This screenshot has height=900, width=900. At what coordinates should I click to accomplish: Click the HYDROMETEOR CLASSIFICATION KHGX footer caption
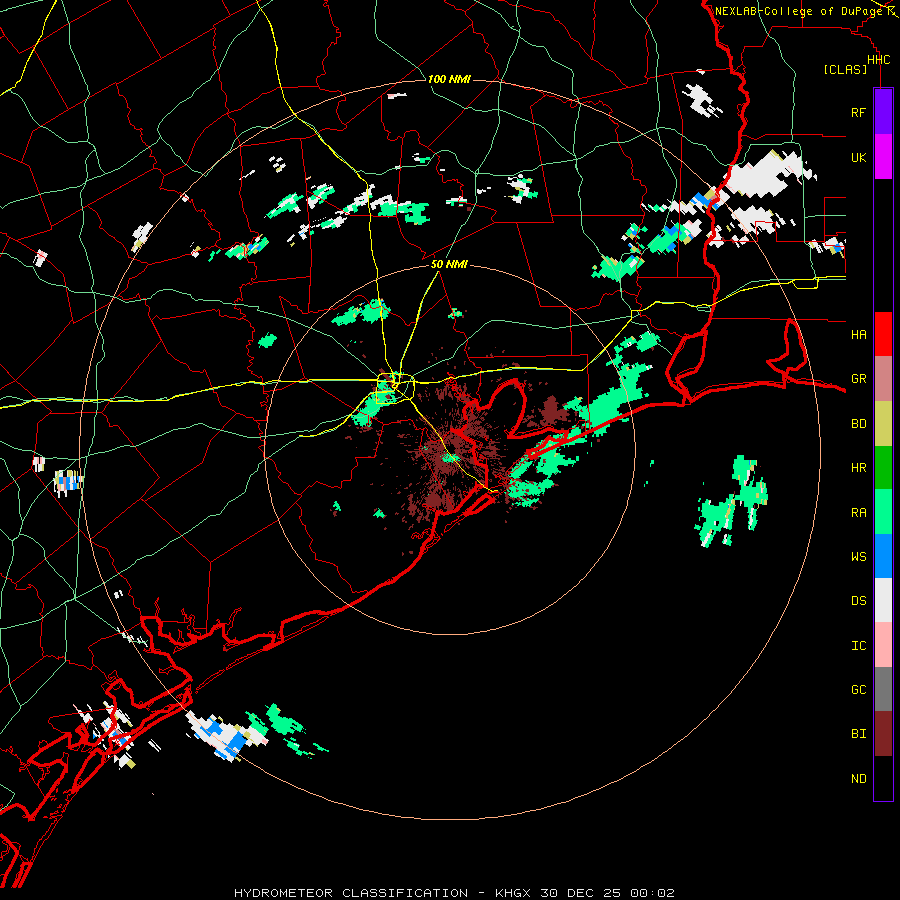[x=454, y=893]
